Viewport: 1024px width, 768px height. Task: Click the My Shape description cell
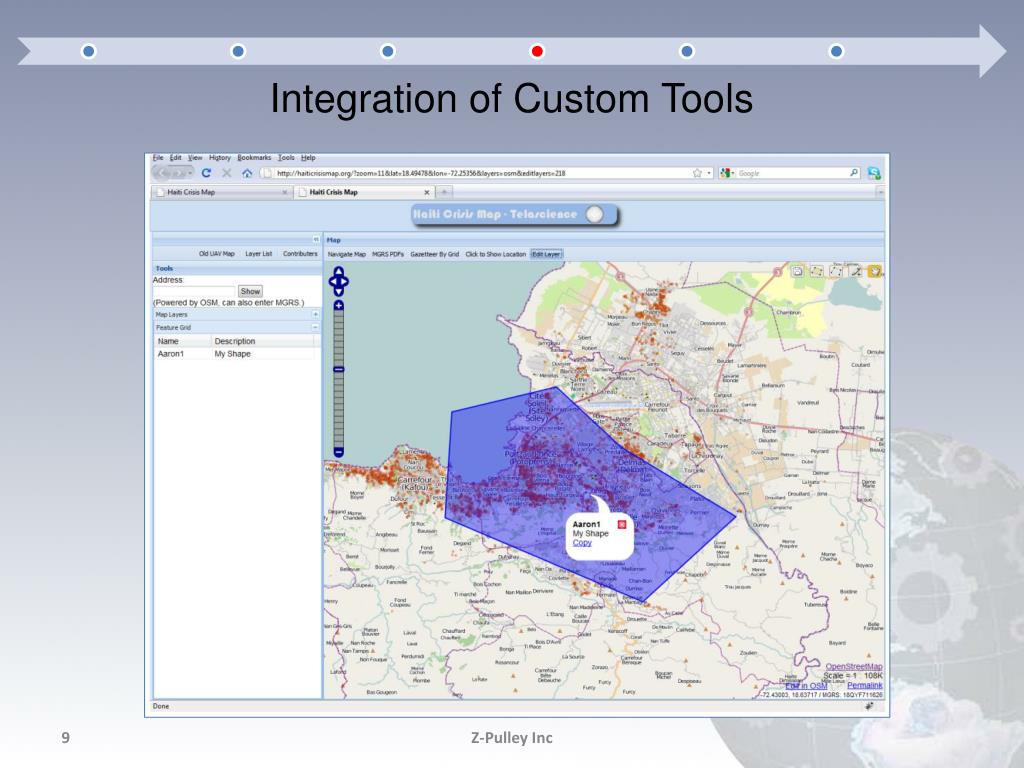tap(232, 354)
